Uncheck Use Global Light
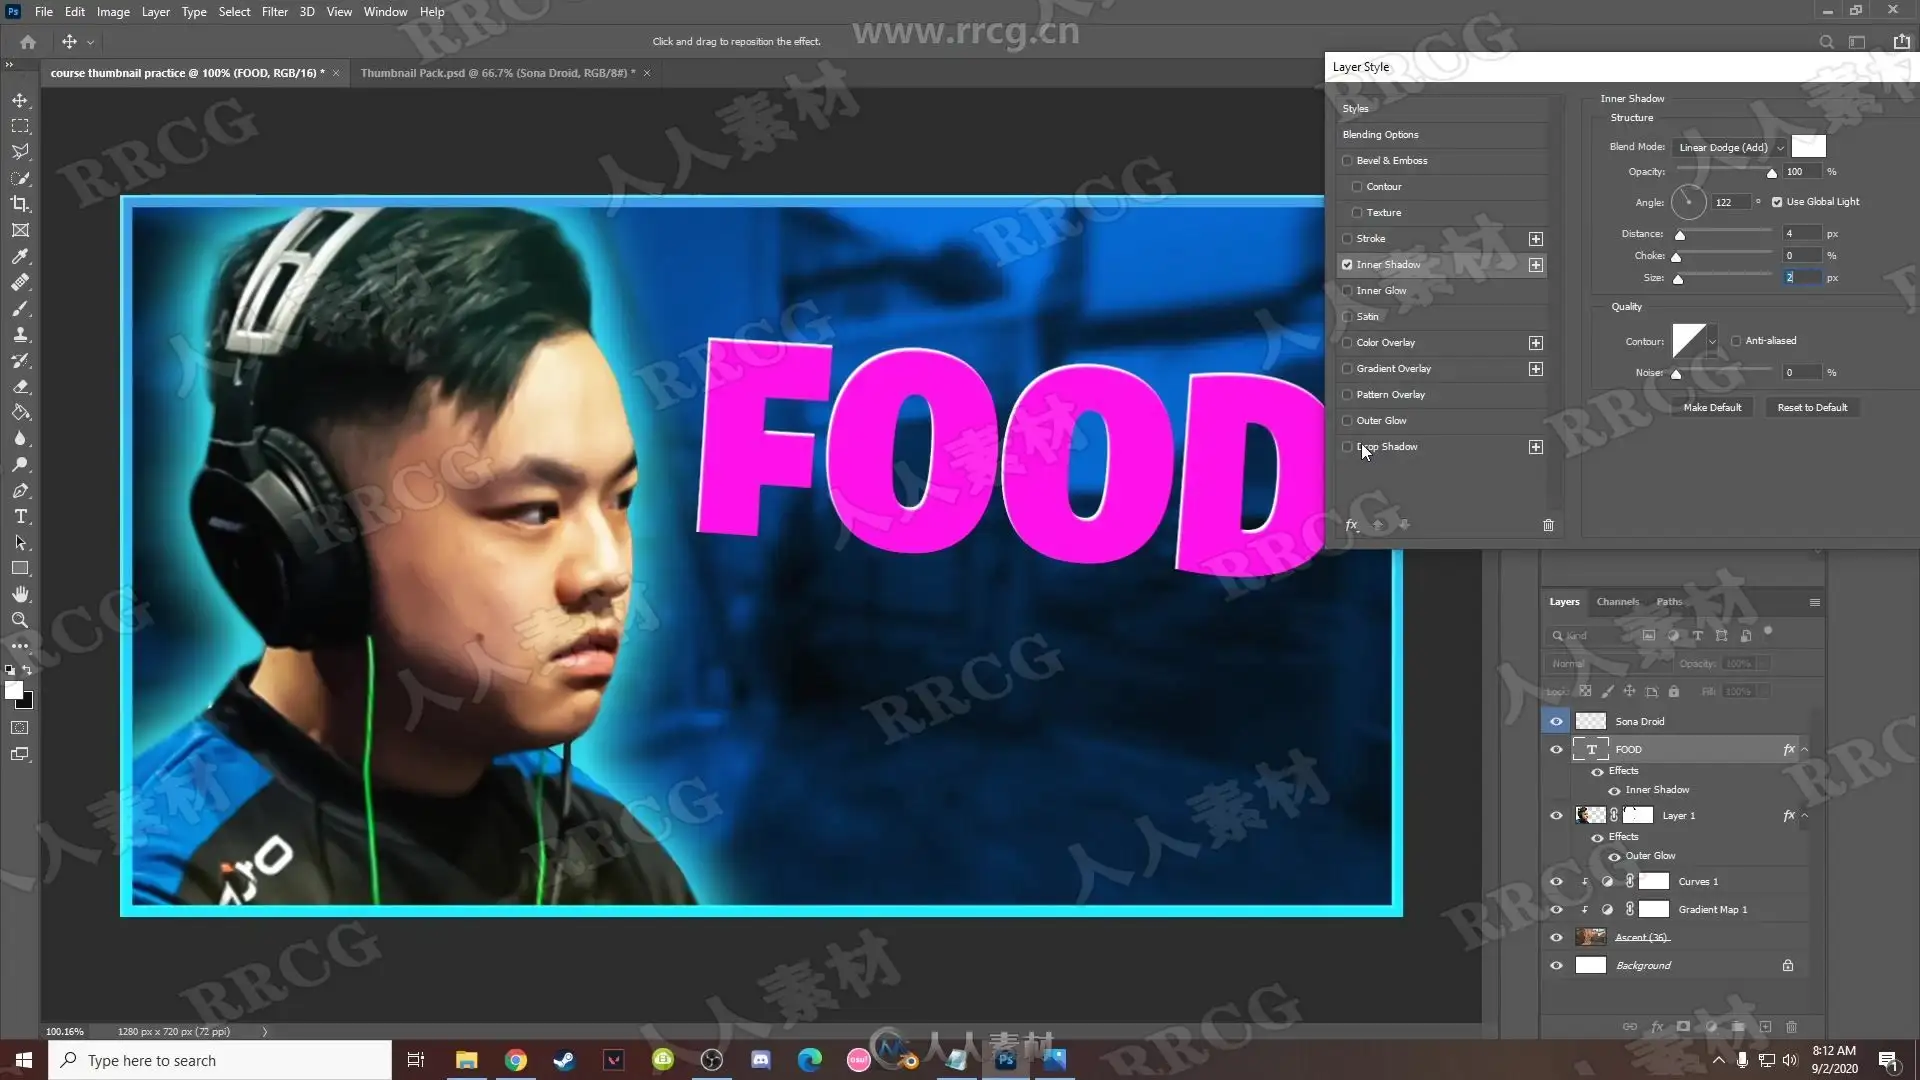 pos(1777,202)
